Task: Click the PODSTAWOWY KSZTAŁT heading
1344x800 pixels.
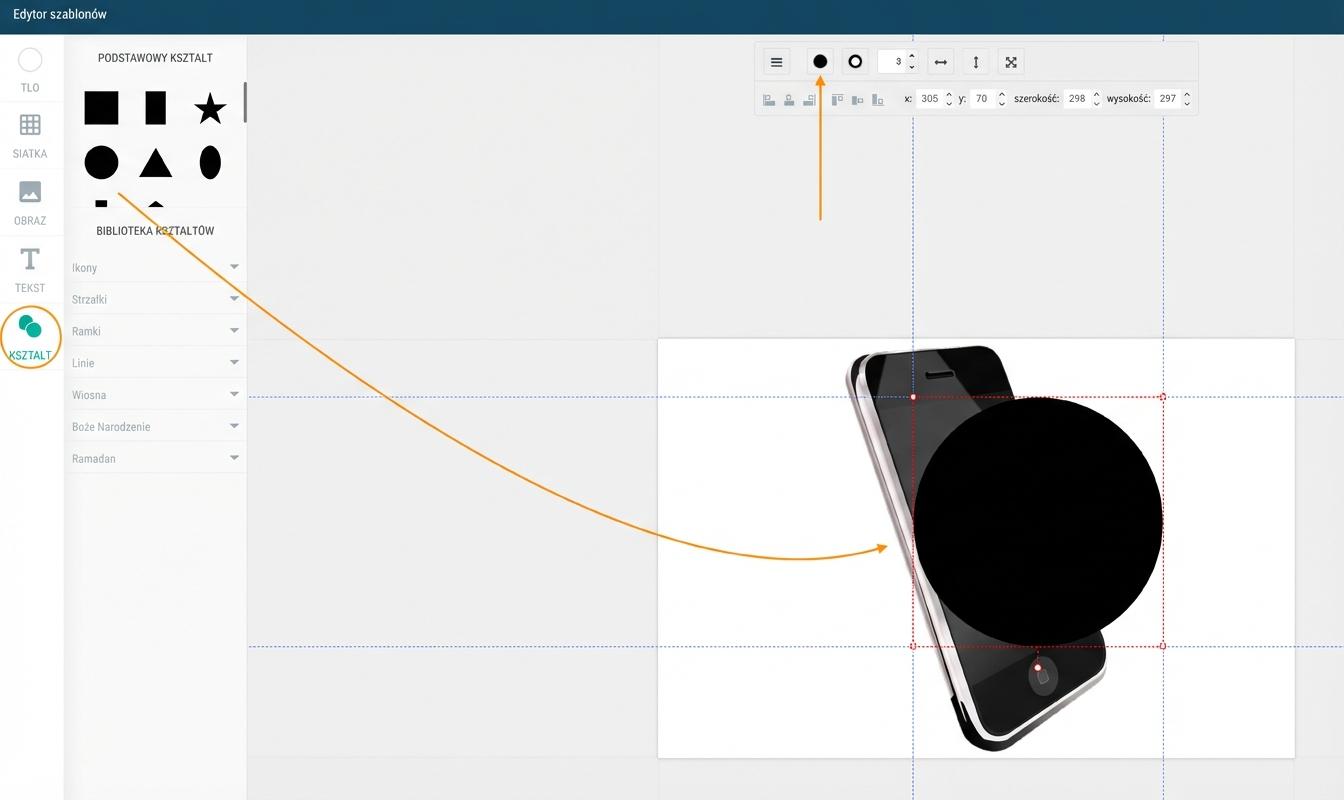Action: click(x=155, y=58)
